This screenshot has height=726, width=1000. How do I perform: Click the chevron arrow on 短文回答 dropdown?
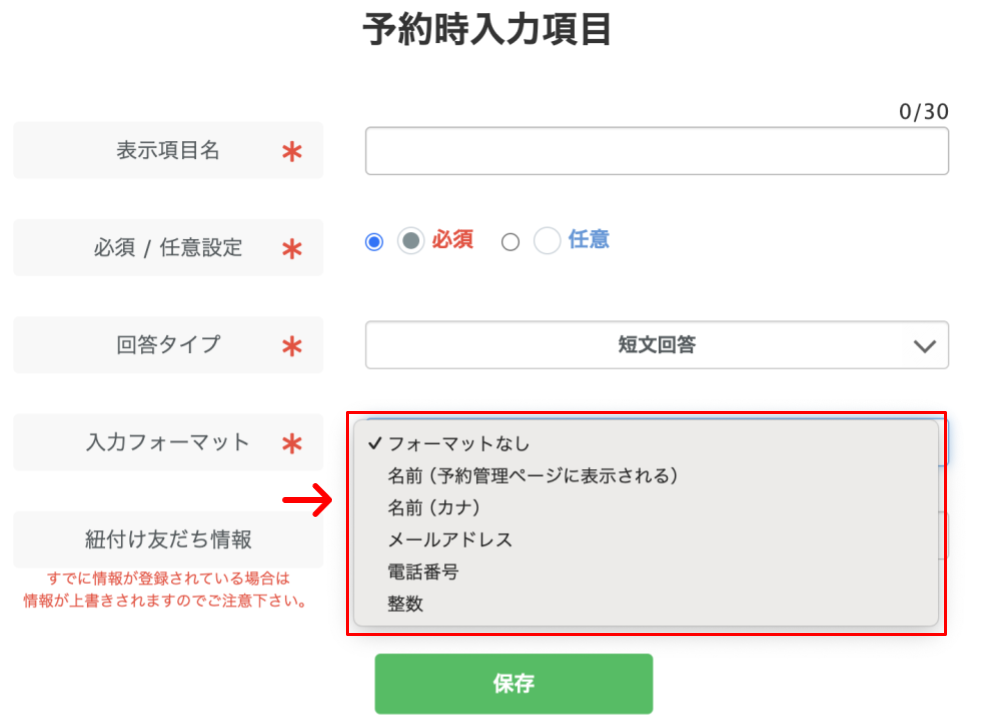tap(924, 346)
